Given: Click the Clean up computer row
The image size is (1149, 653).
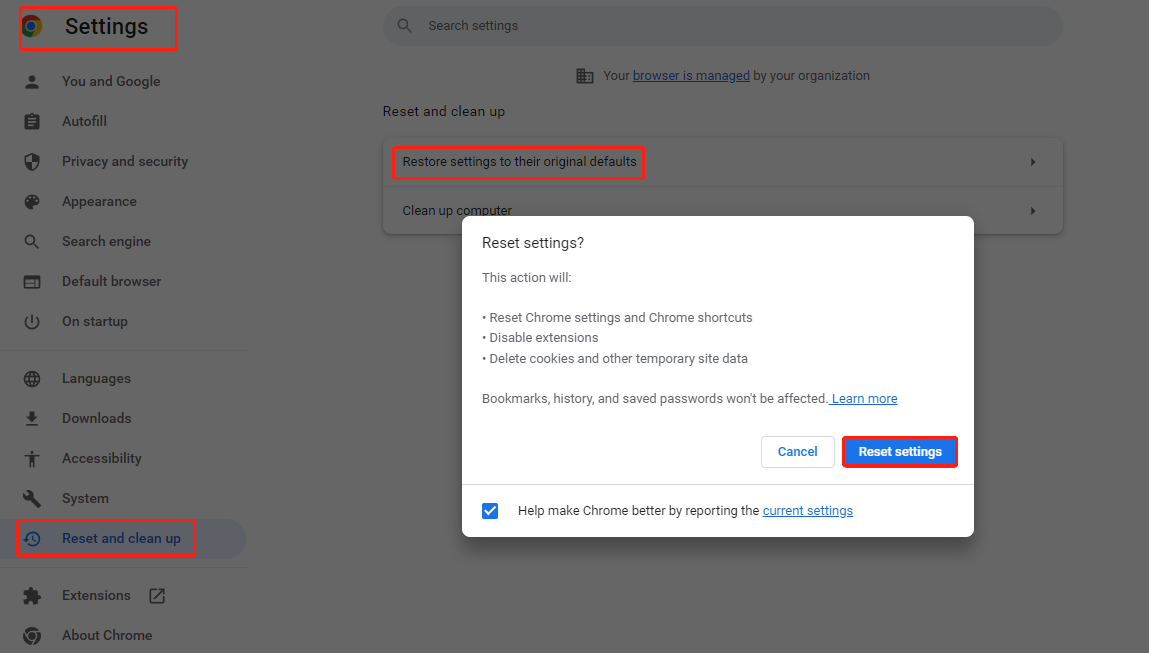Looking at the screenshot, I should (723, 211).
